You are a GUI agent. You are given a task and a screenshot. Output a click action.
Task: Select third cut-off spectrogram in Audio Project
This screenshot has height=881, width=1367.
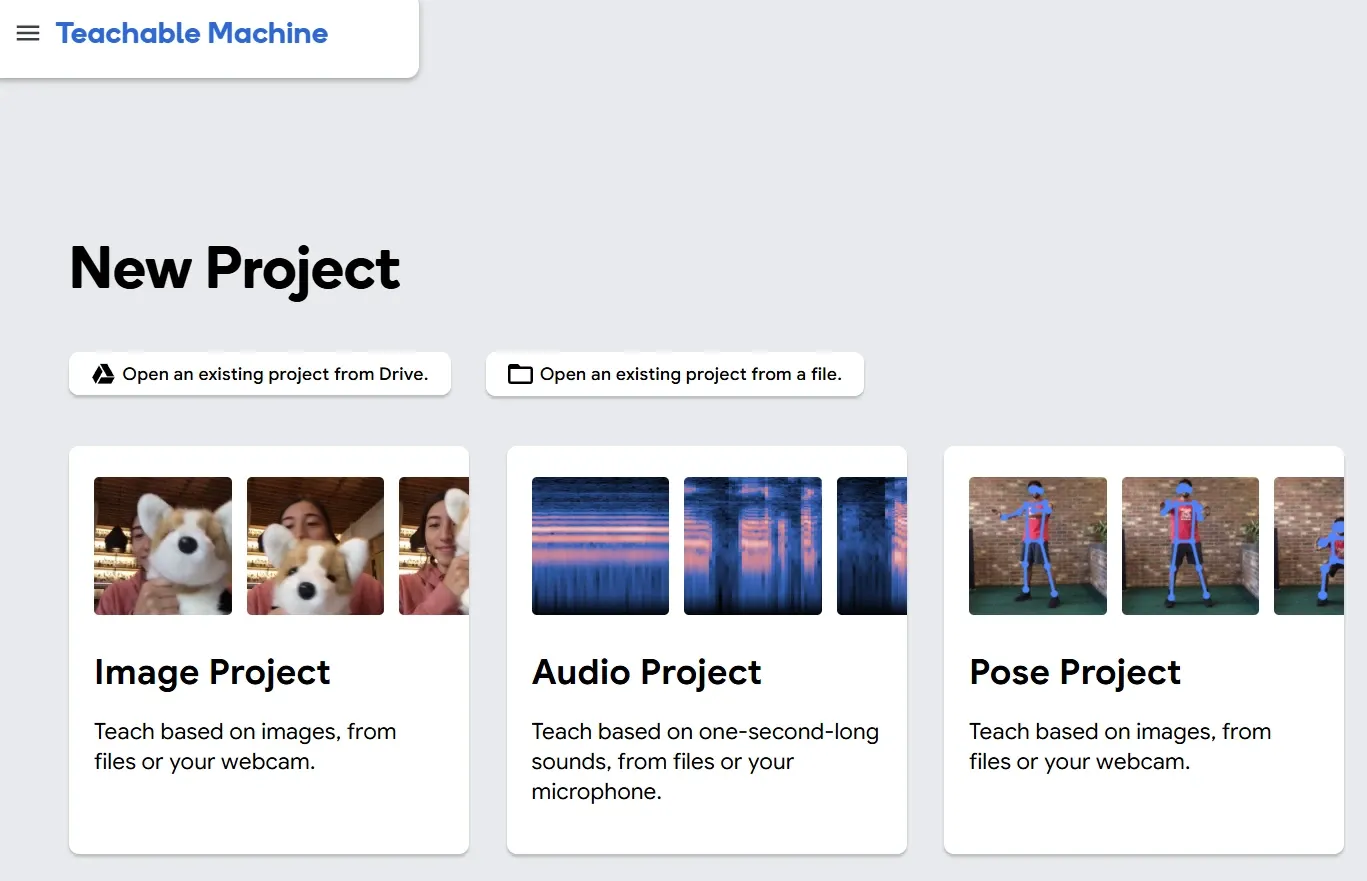coord(872,546)
